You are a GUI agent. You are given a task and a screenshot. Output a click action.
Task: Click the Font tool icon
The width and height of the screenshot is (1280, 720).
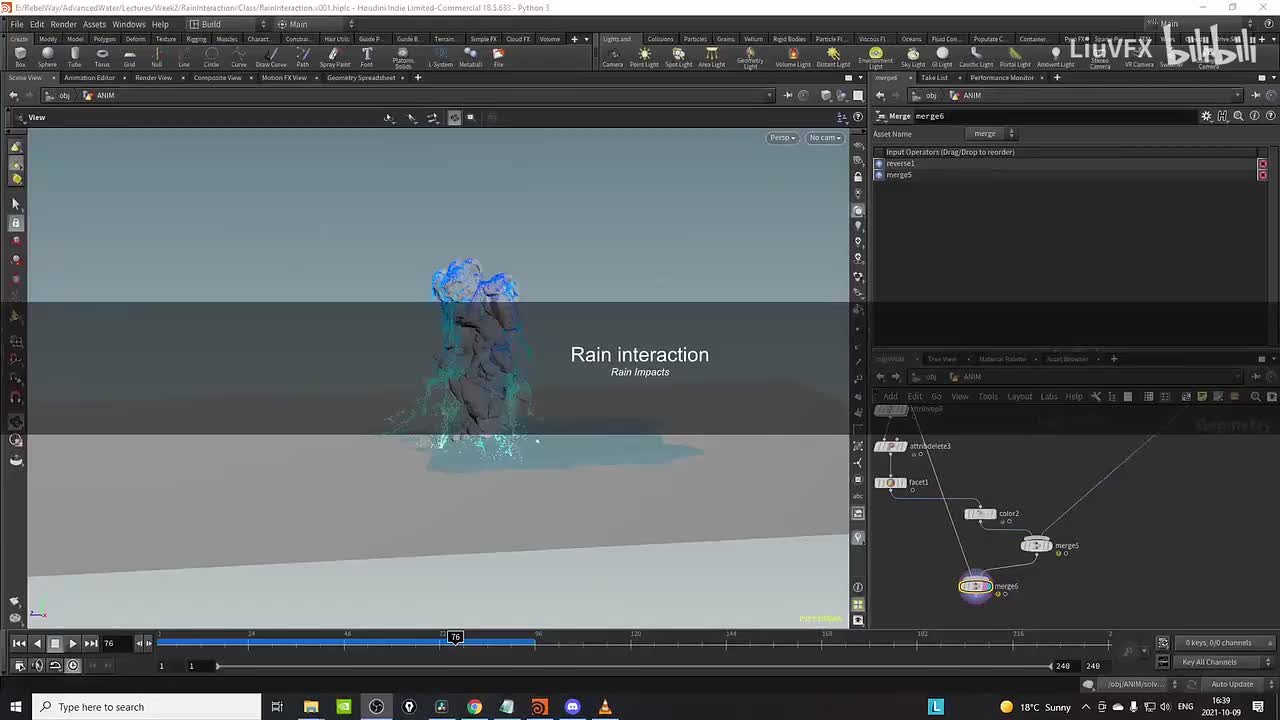(367, 57)
